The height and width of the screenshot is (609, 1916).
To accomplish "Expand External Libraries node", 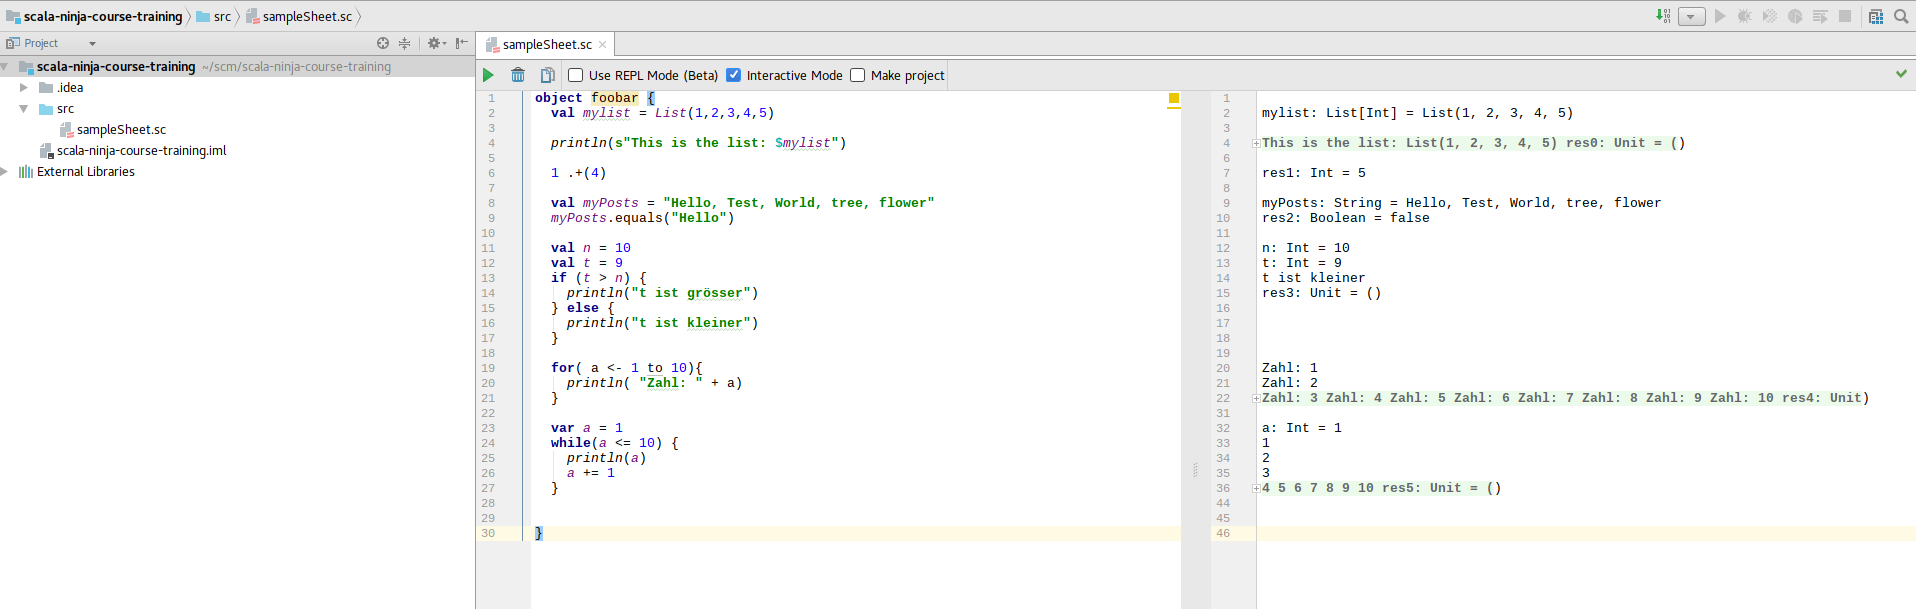I will click(5, 172).
